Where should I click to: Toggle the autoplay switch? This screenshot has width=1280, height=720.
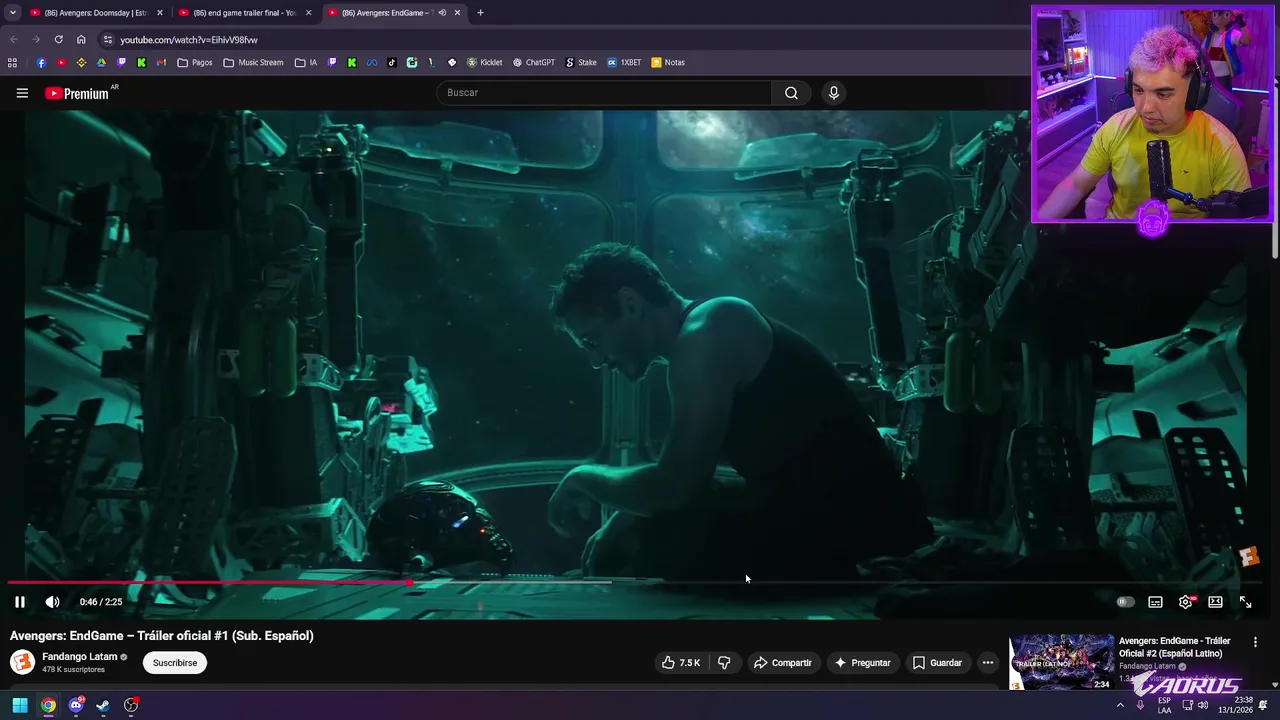coord(1125,602)
